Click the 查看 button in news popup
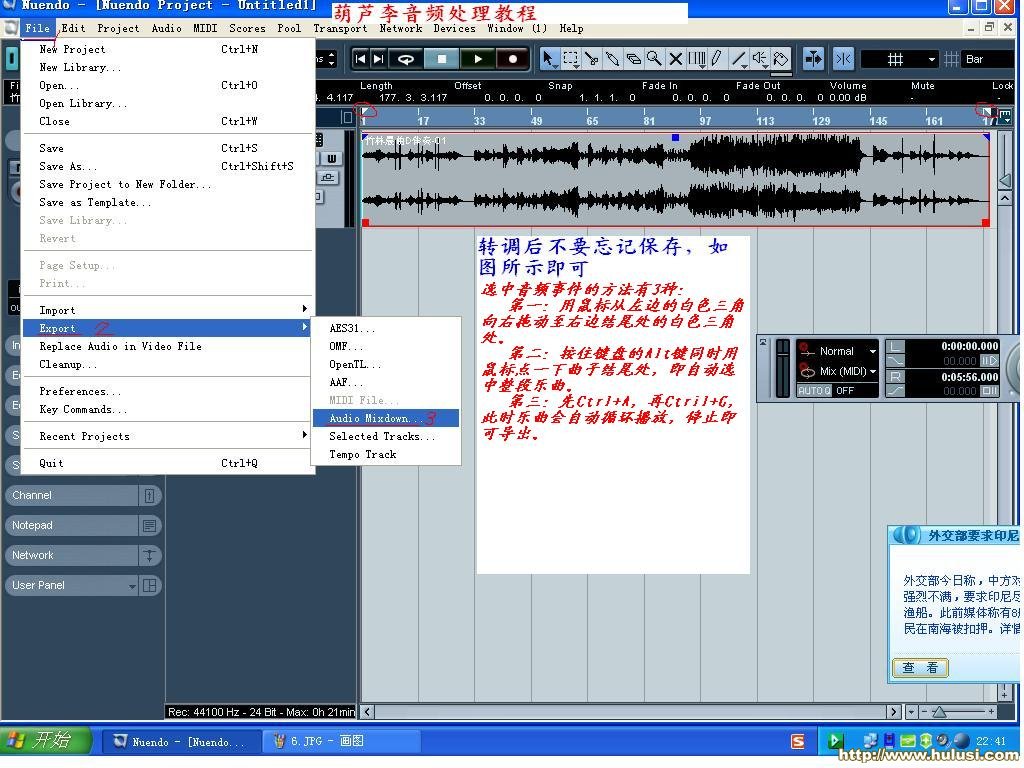This screenshot has width=1024, height=768. tap(920, 667)
